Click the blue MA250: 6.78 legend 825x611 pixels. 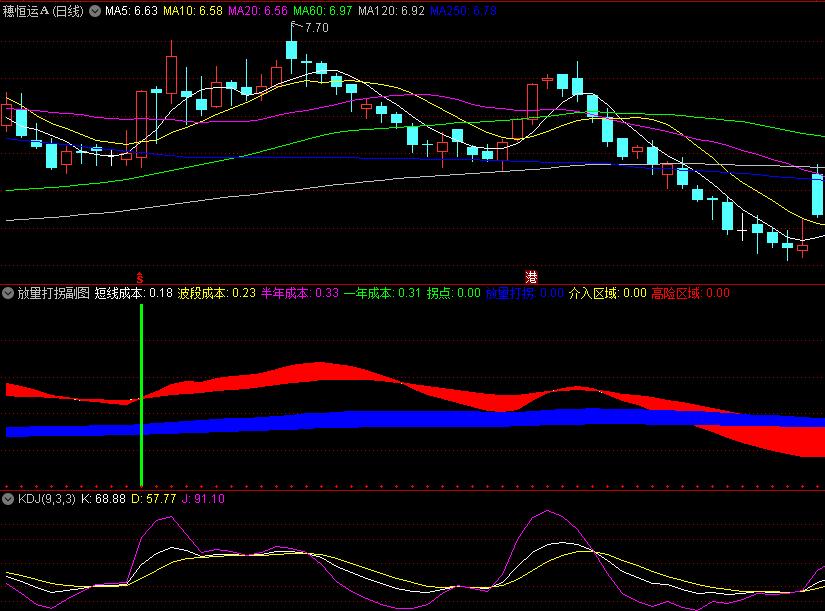464,11
